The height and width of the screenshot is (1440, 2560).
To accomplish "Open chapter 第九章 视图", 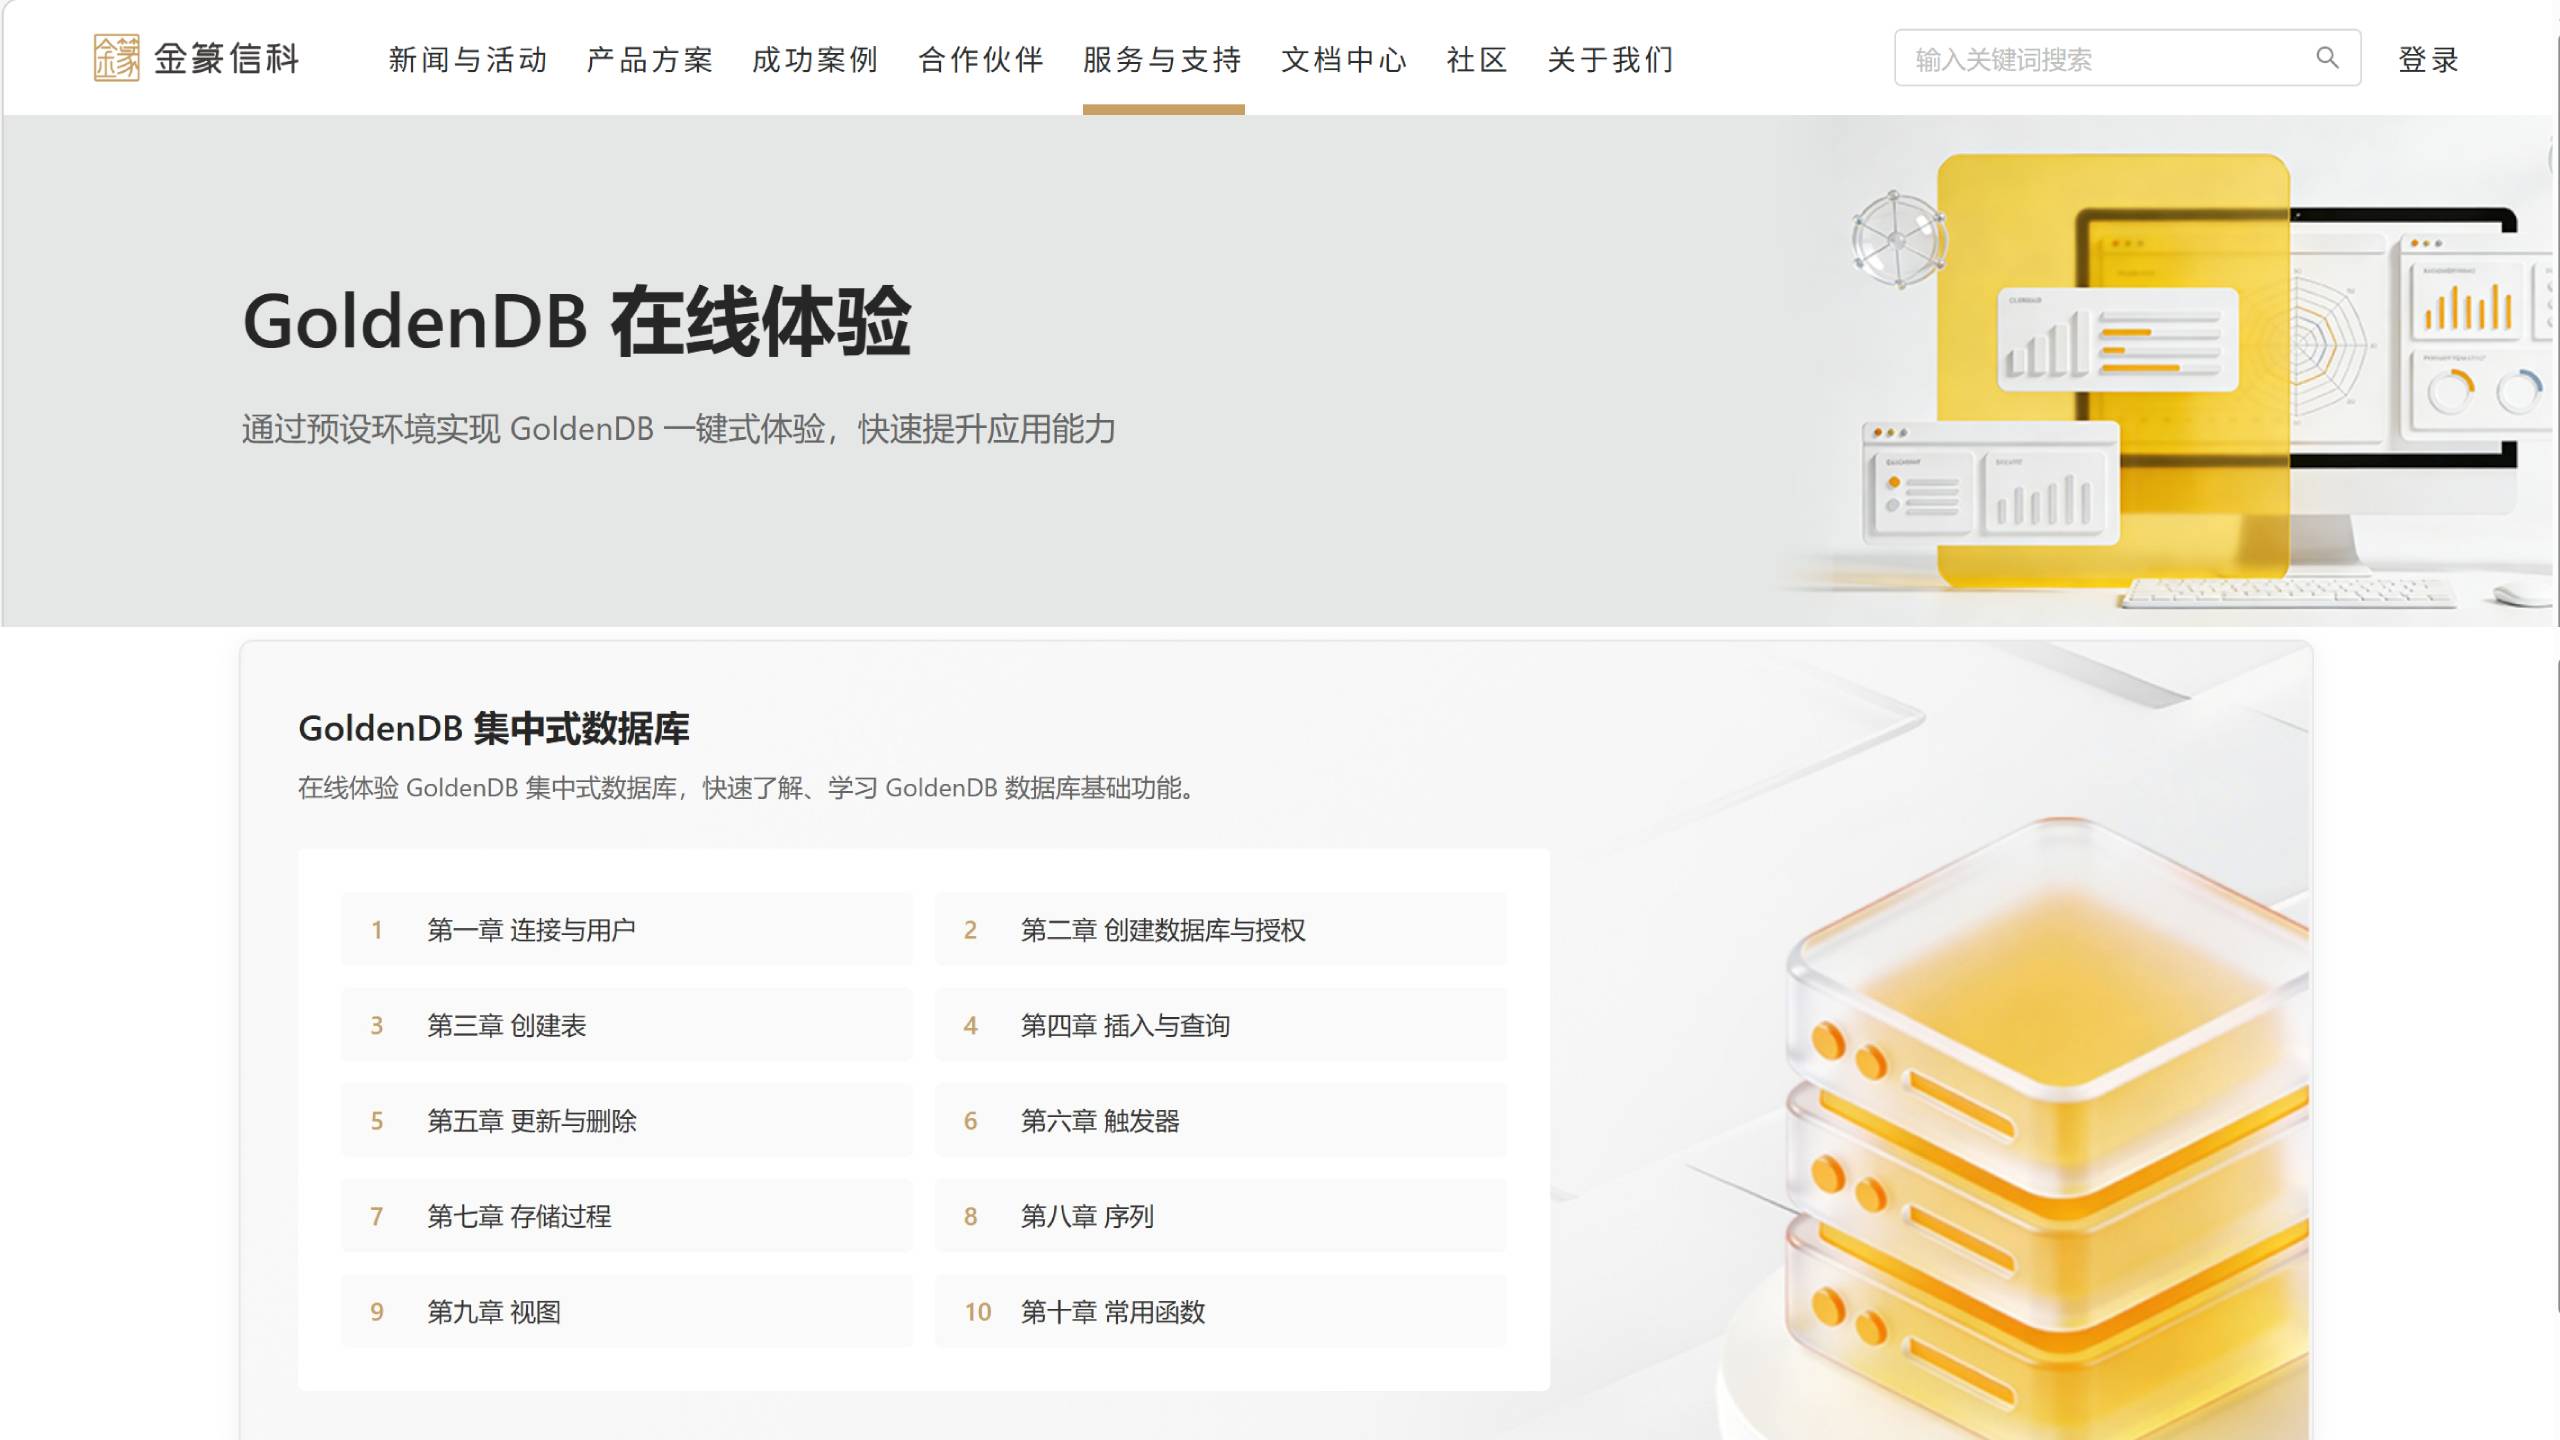I will [x=626, y=1312].
